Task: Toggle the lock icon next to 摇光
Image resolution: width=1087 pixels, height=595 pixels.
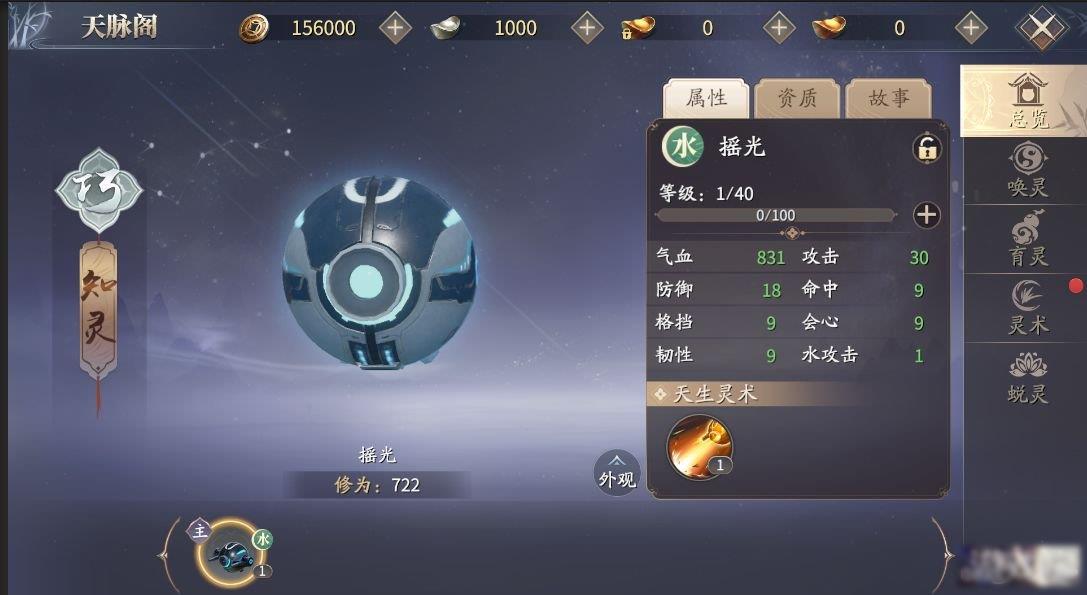Action: point(927,148)
